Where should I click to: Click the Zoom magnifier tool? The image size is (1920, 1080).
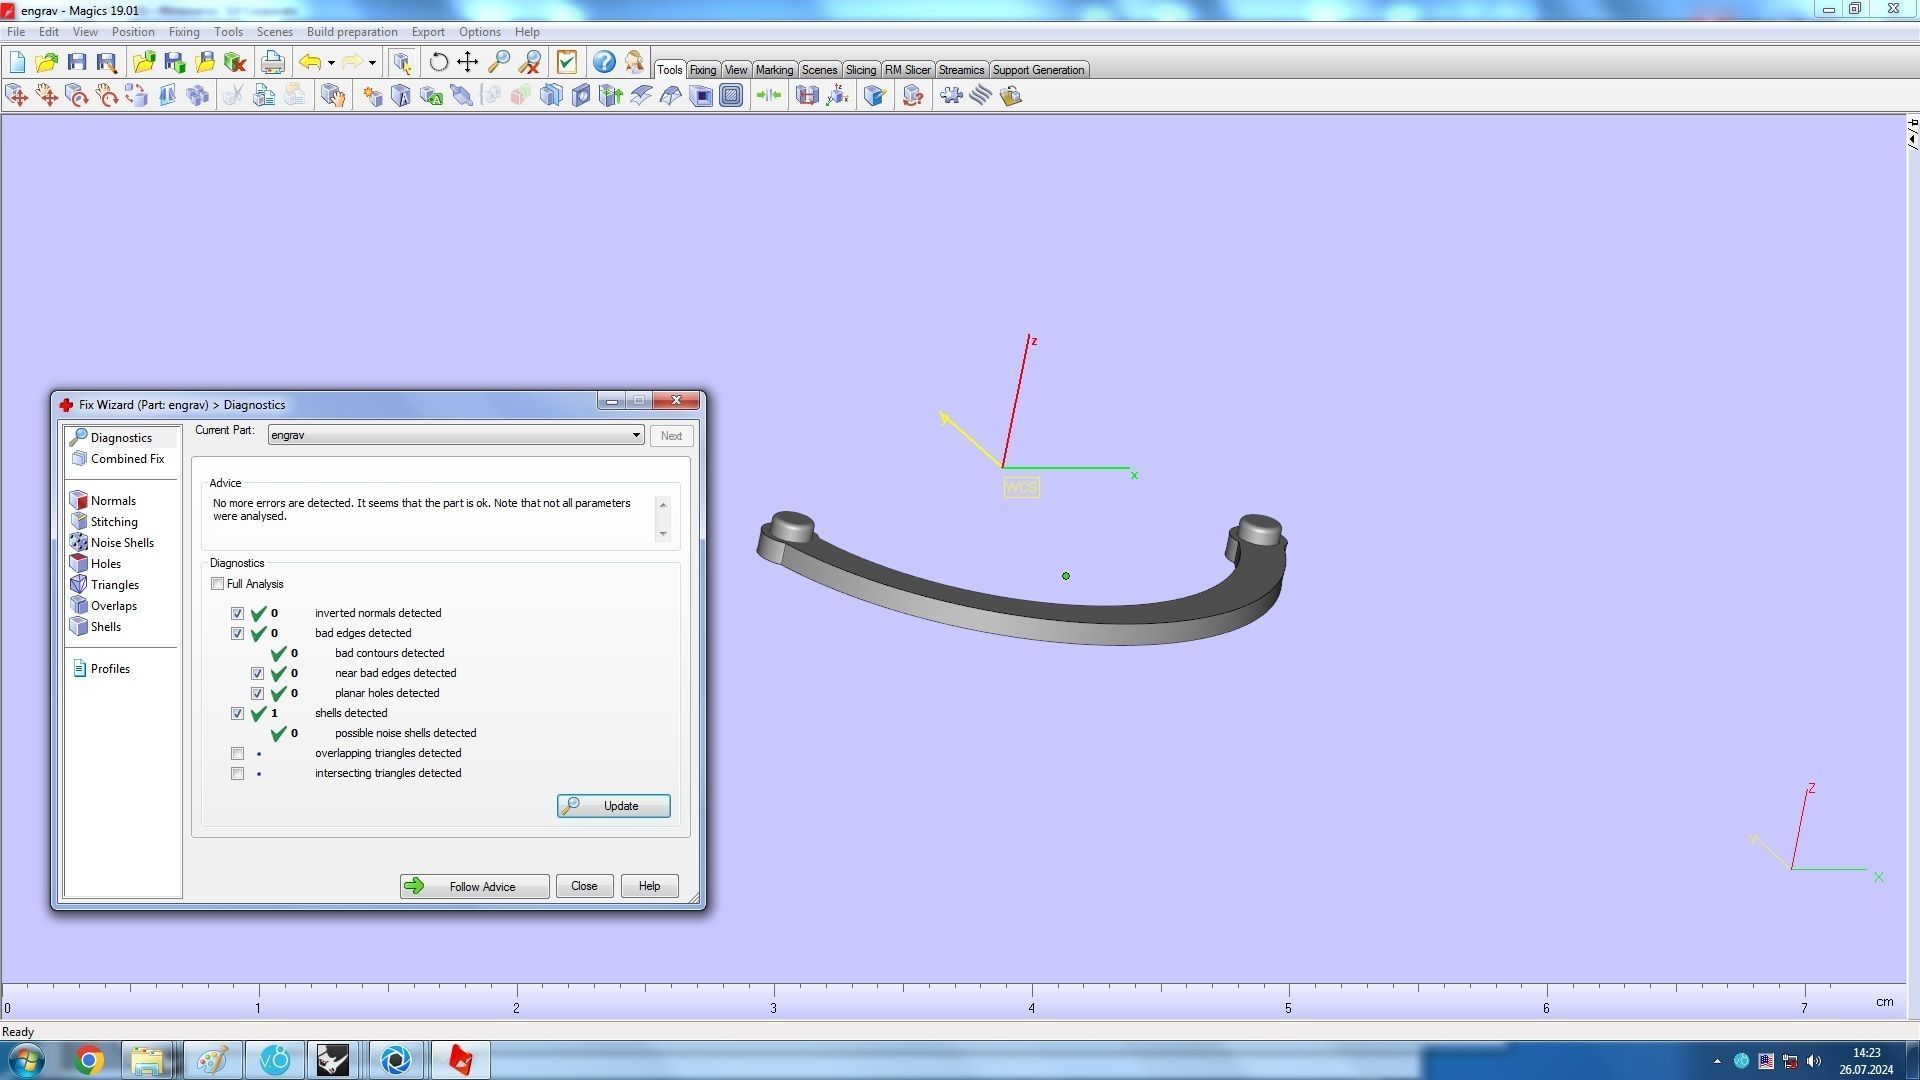coord(499,62)
